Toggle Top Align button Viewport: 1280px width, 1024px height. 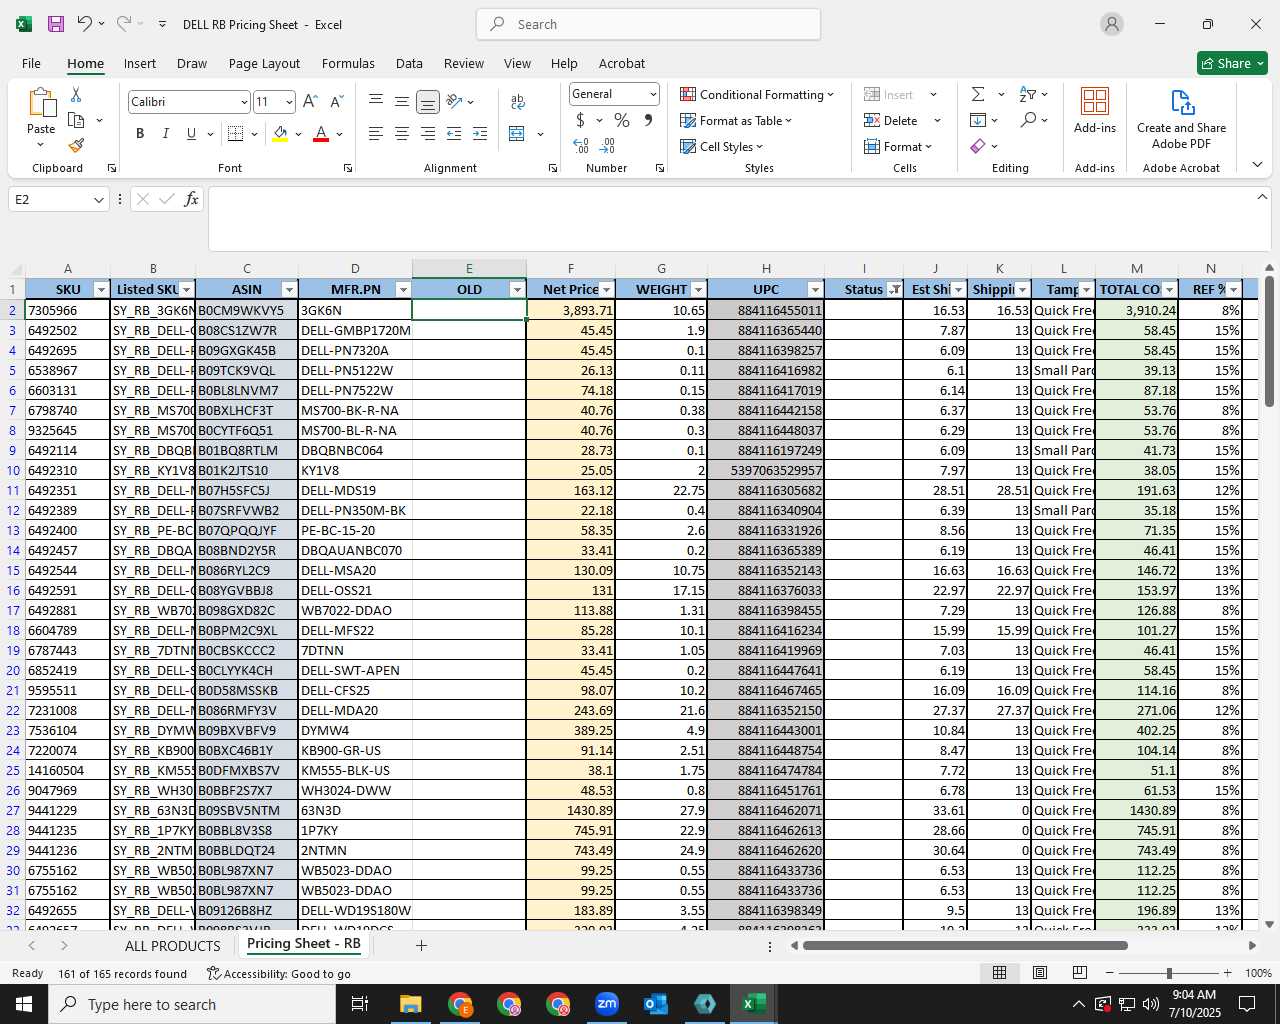(x=375, y=101)
